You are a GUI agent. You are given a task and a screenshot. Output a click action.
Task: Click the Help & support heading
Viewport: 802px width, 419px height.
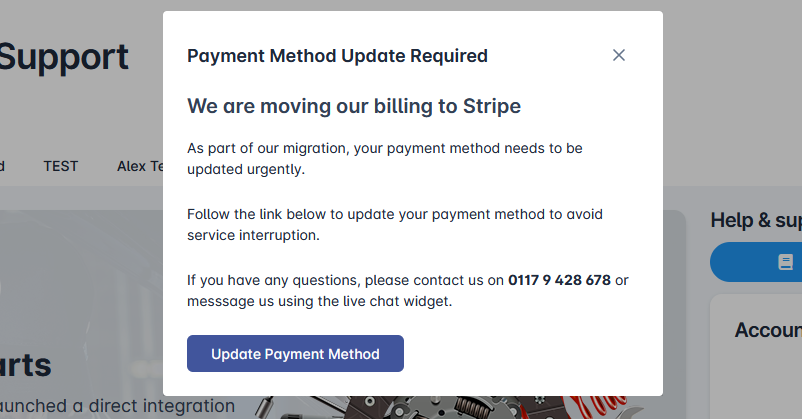[x=756, y=220]
